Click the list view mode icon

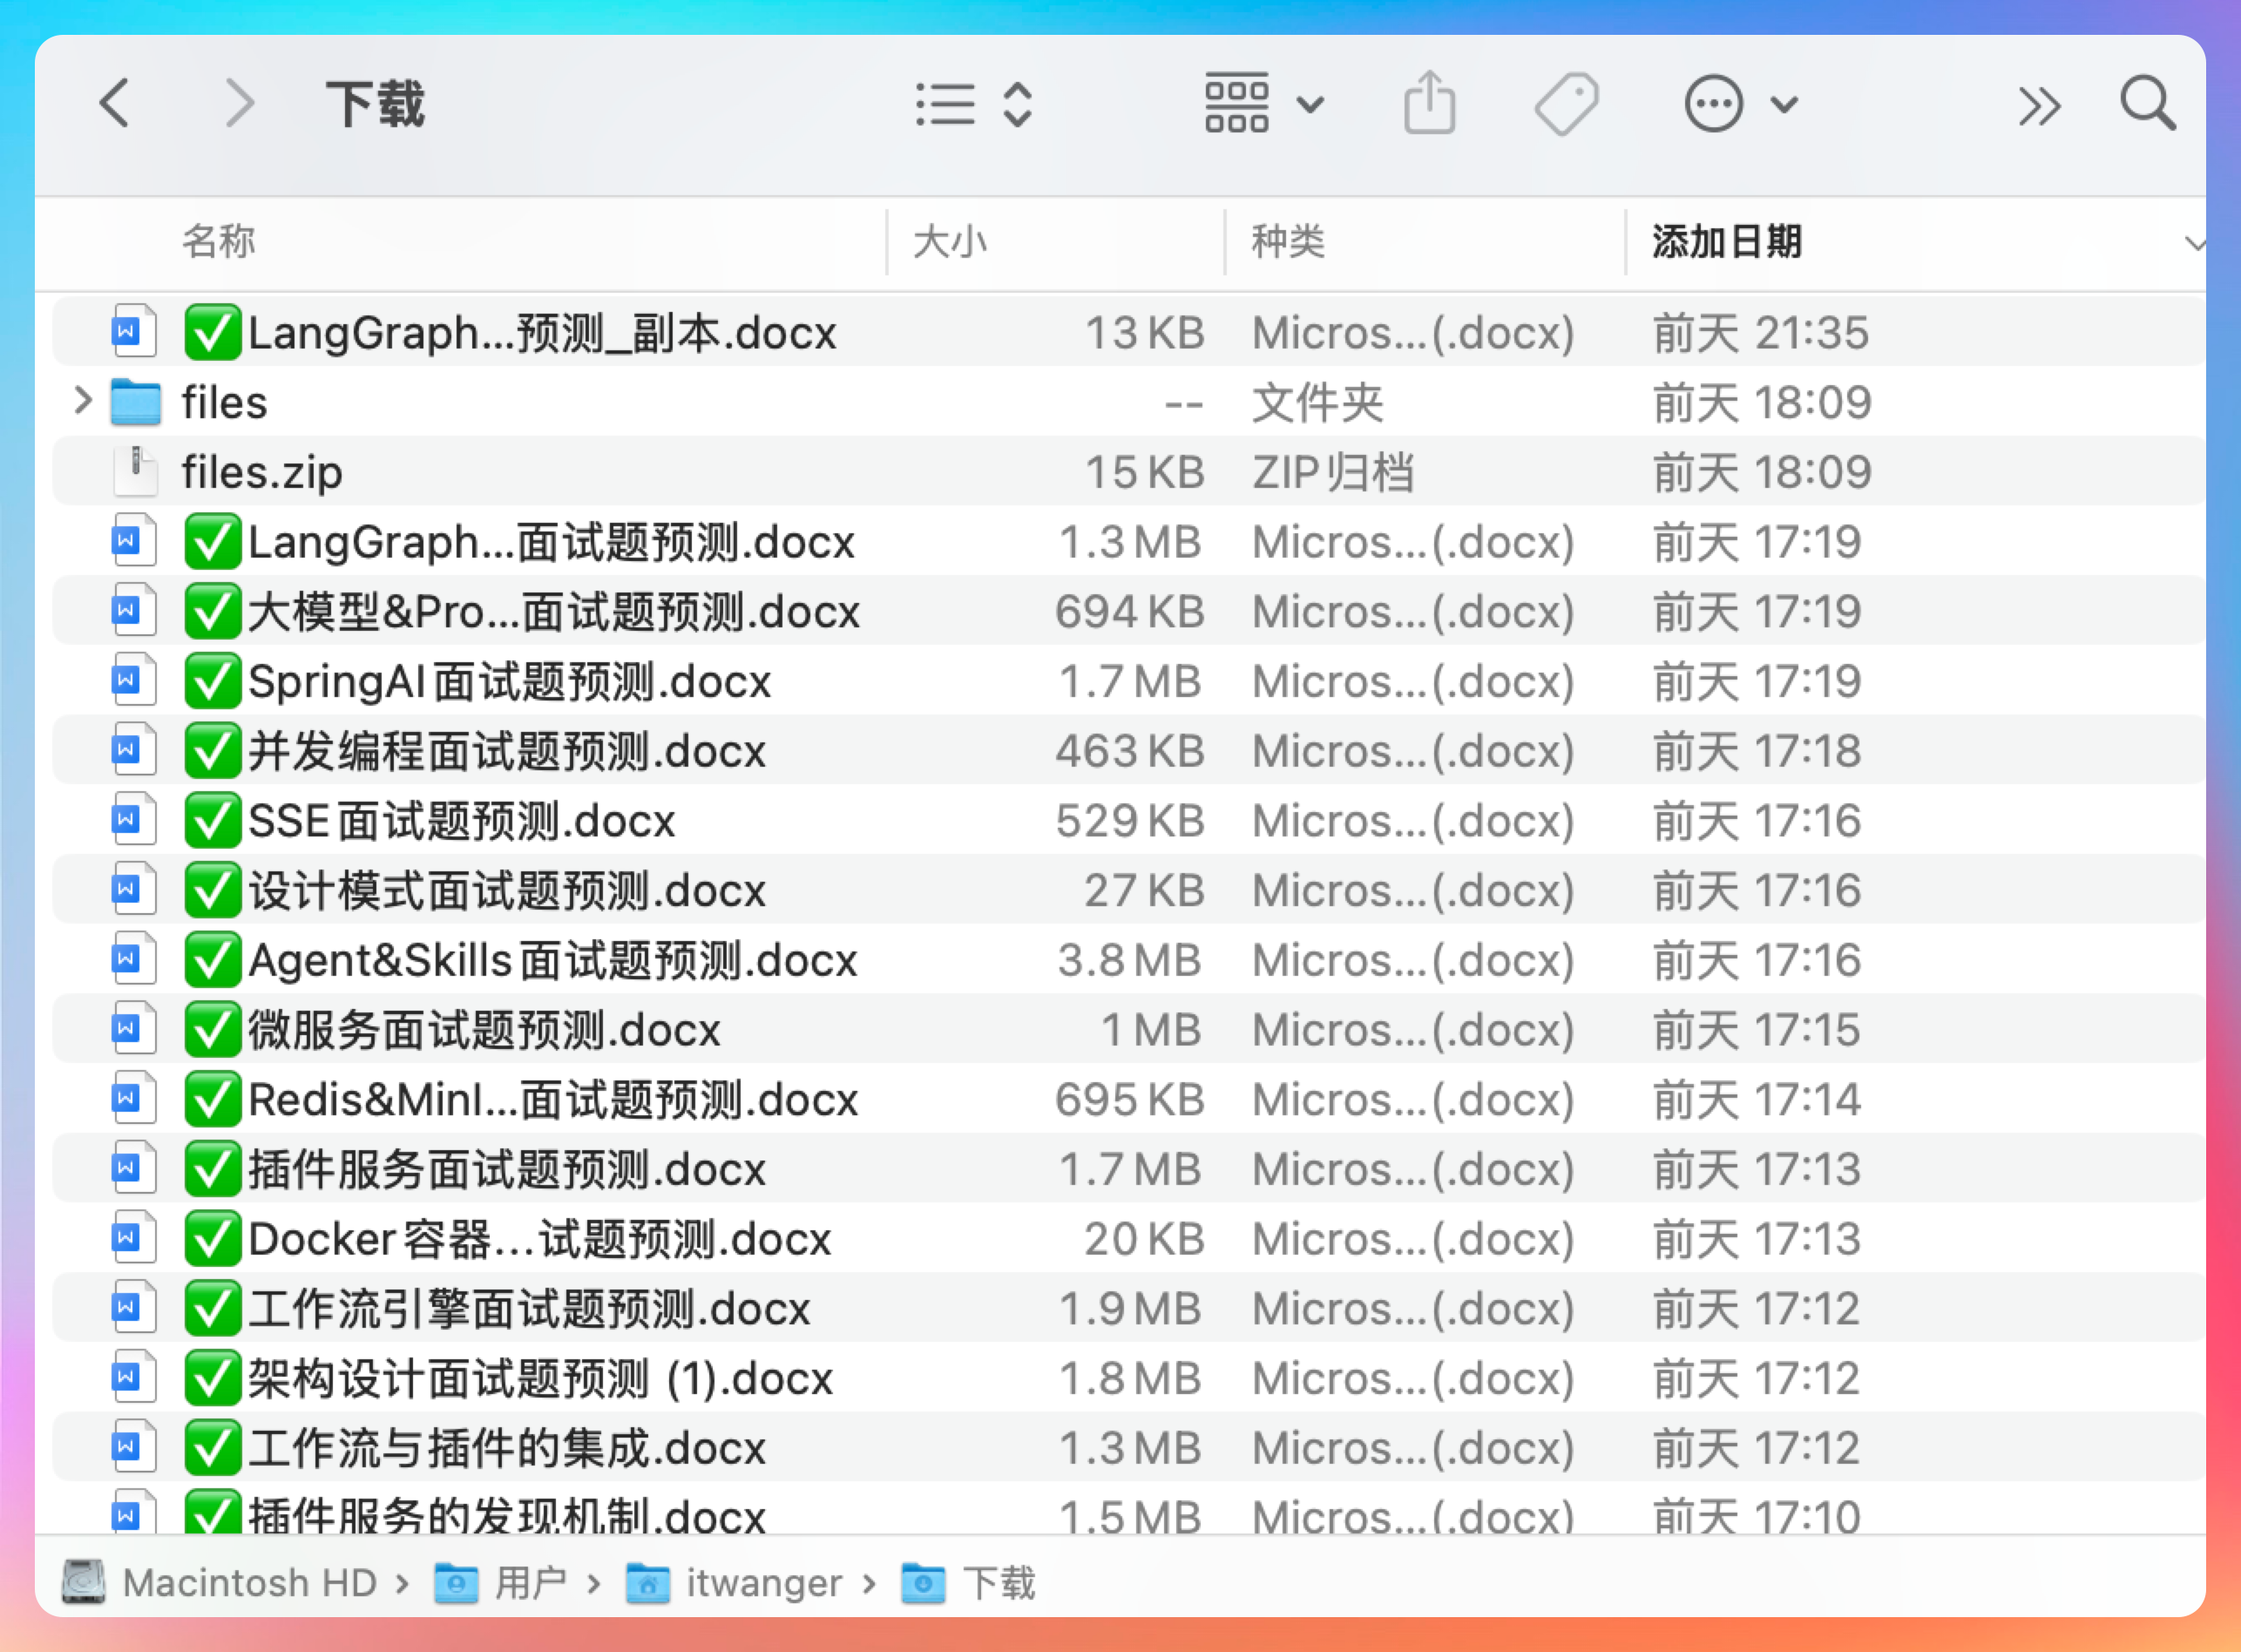click(945, 104)
